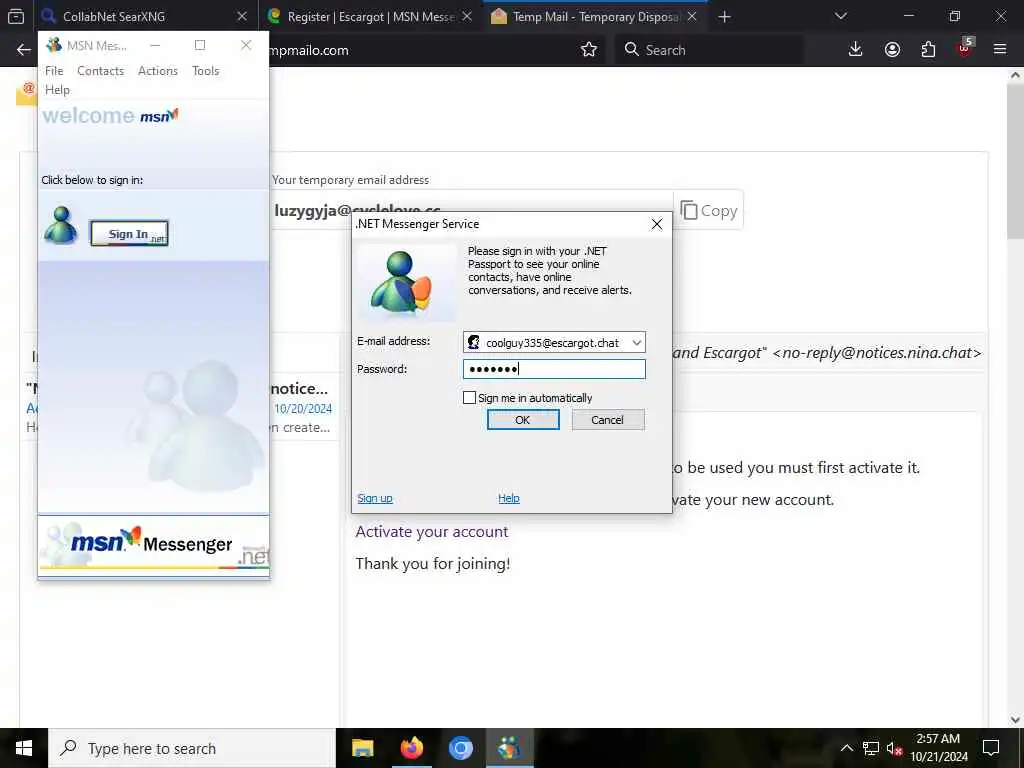Image resolution: width=1024 pixels, height=768 pixels.
Task: Open Chromium from the taskbar
Action: (x=460, y=748)
